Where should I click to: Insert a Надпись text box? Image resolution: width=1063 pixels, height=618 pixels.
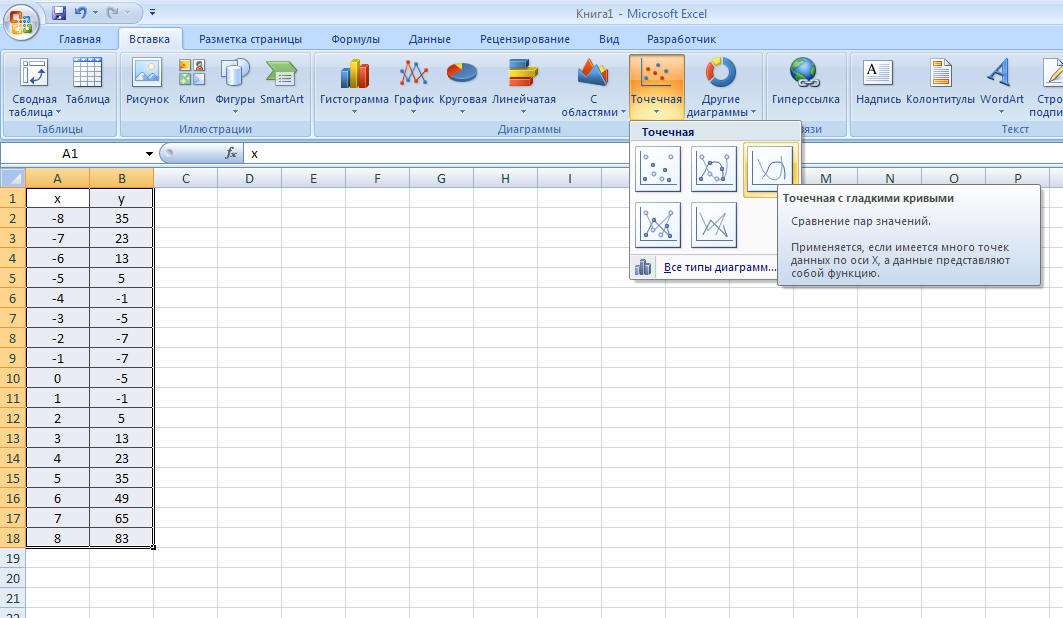[x=878, y=83]
